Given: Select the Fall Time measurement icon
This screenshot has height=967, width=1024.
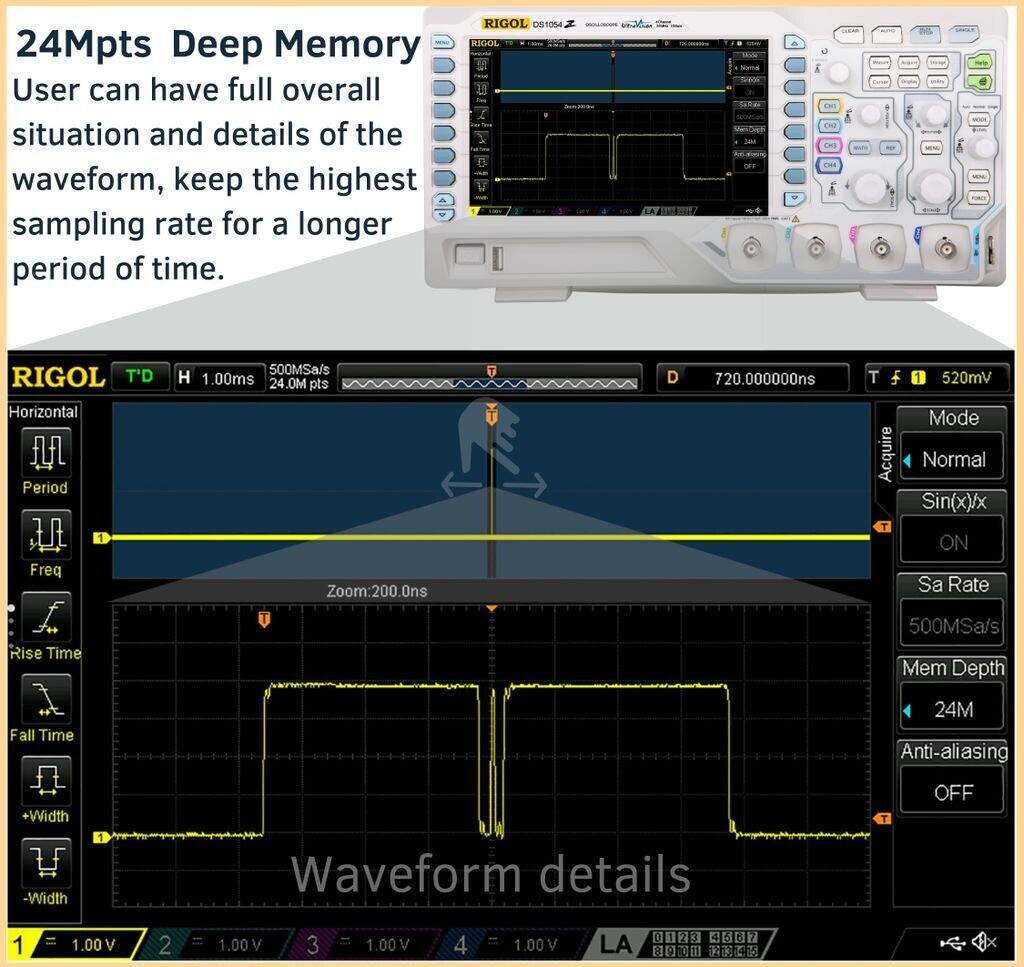Looking at the screenshot, I should 45,699.
